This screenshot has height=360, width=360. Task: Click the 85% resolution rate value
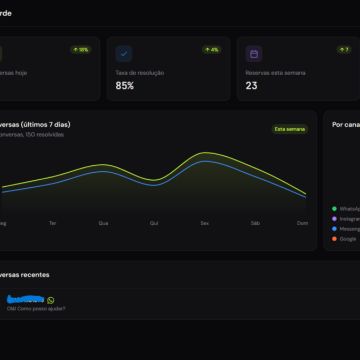(x=125, y=86)
